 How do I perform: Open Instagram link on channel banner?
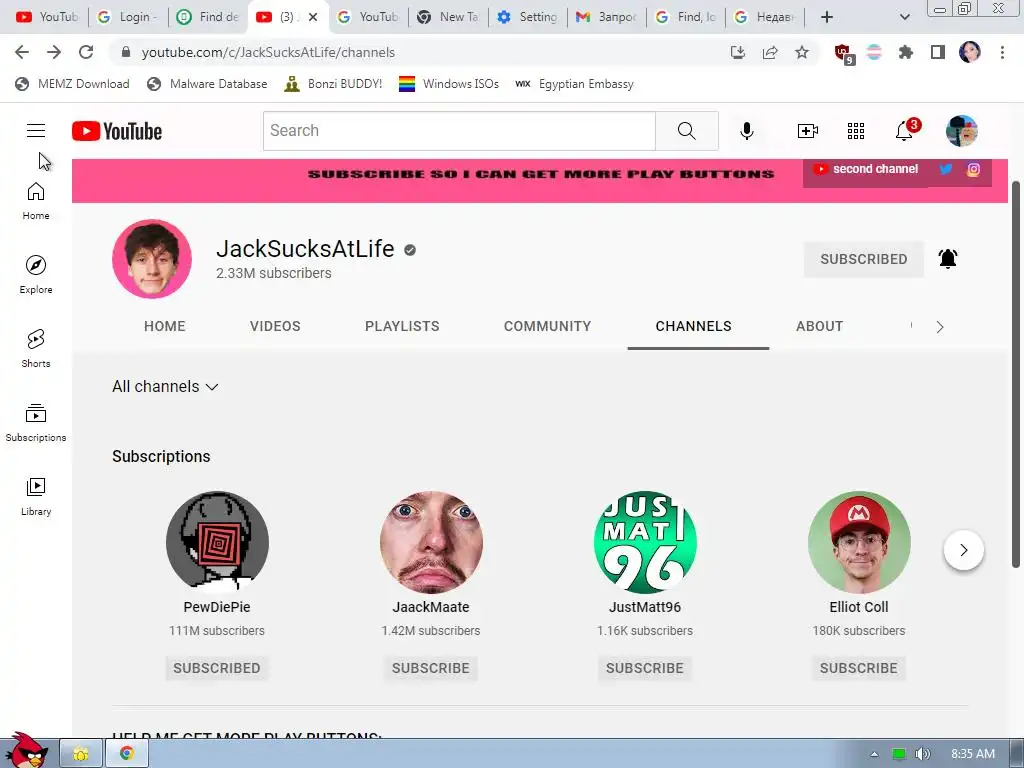pyautogui.click(x=973, y=169)
